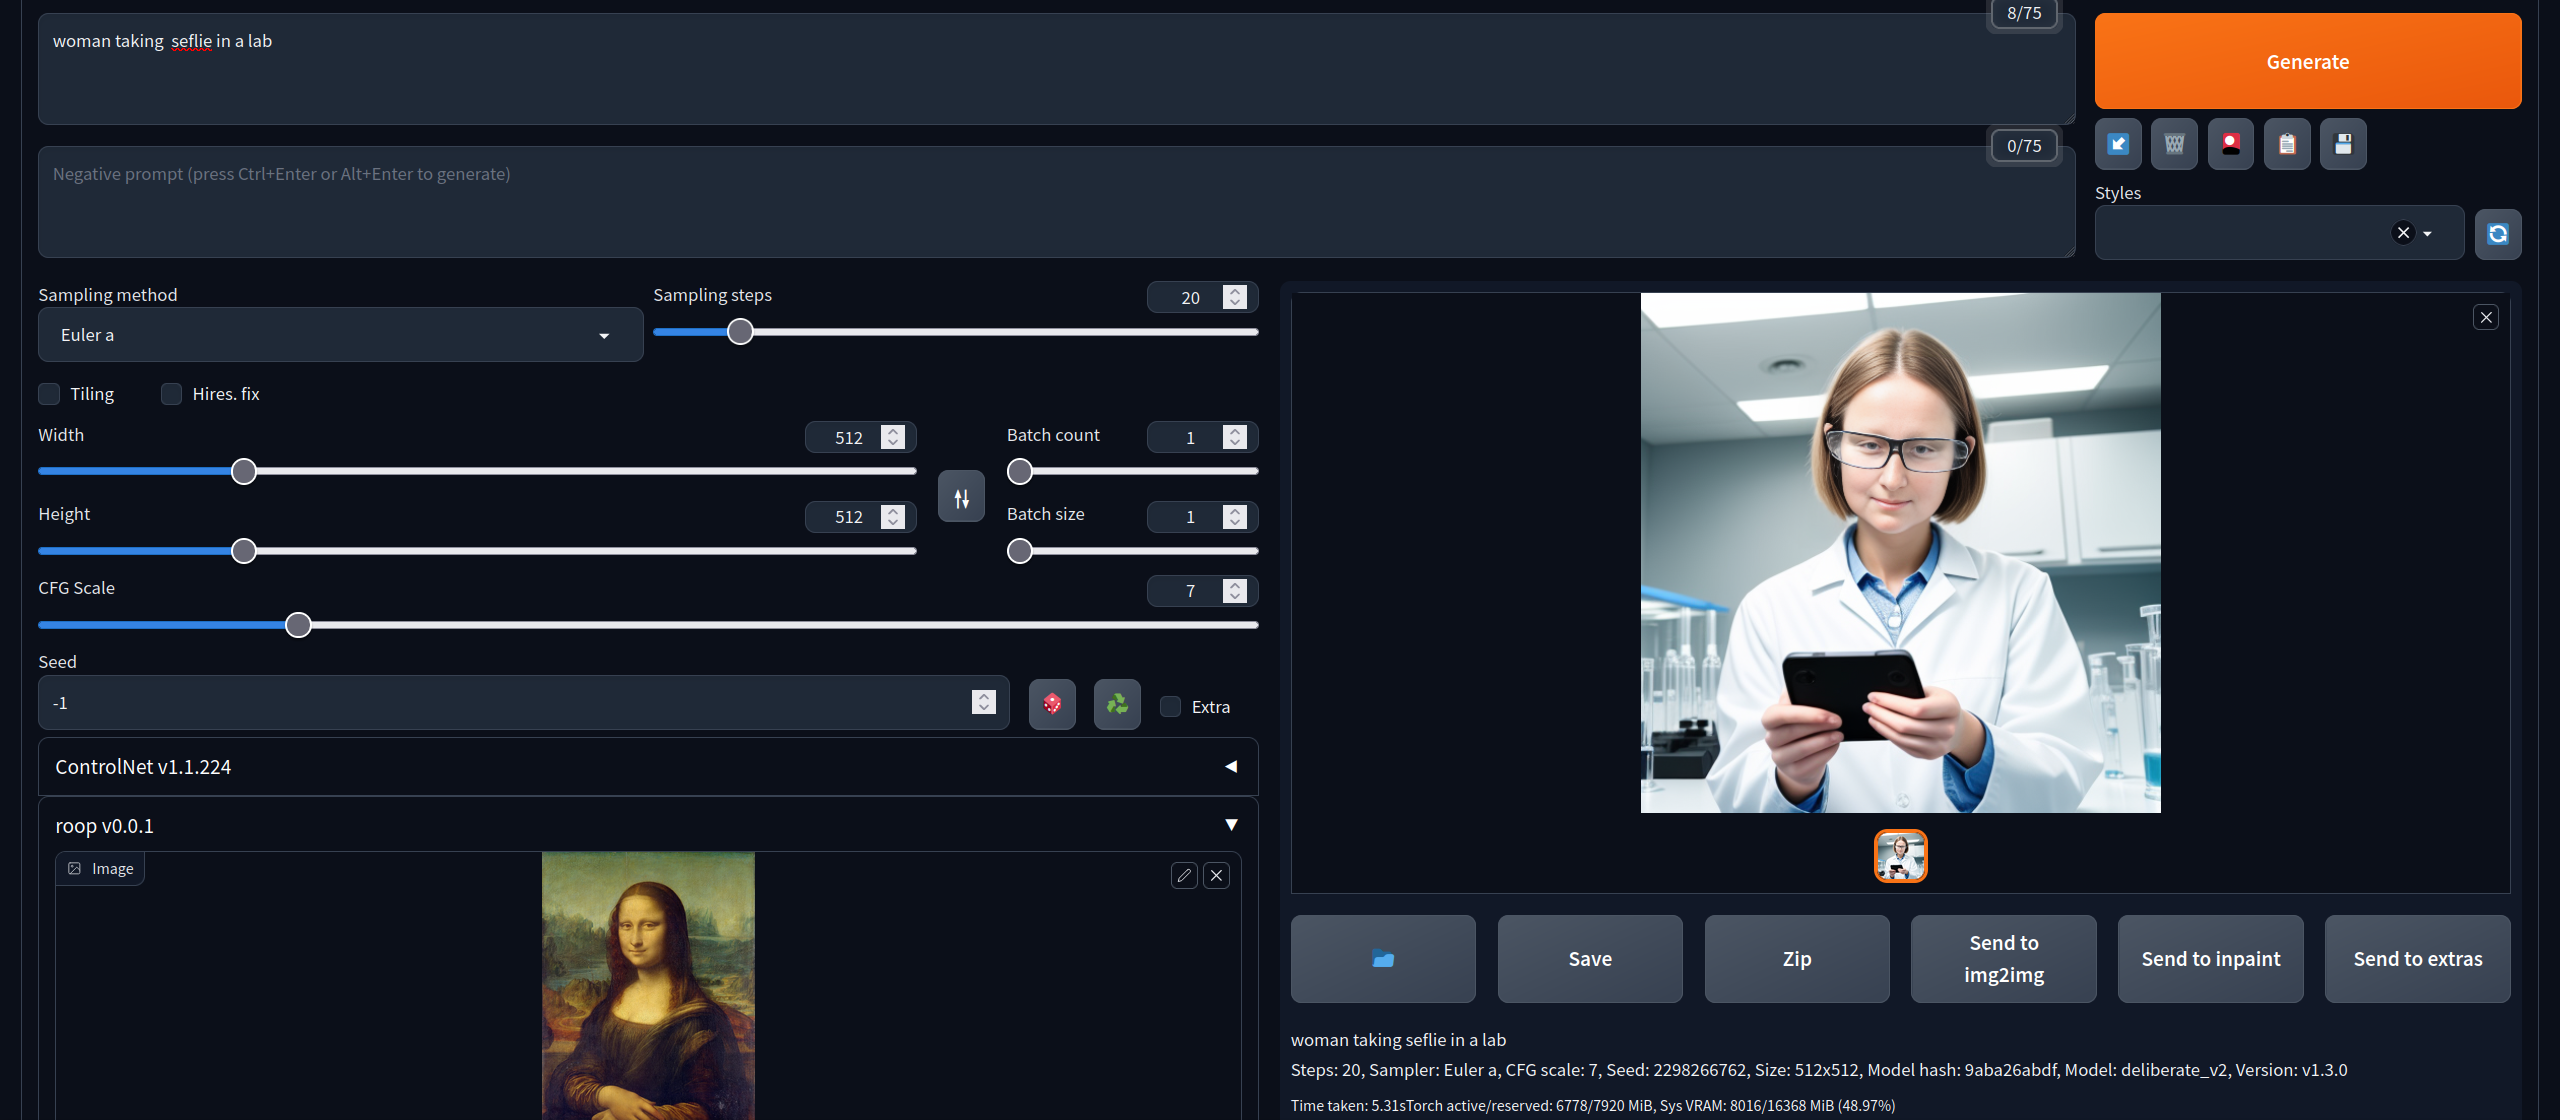Select the generated image thumbnail below preview

point(1900,856)
